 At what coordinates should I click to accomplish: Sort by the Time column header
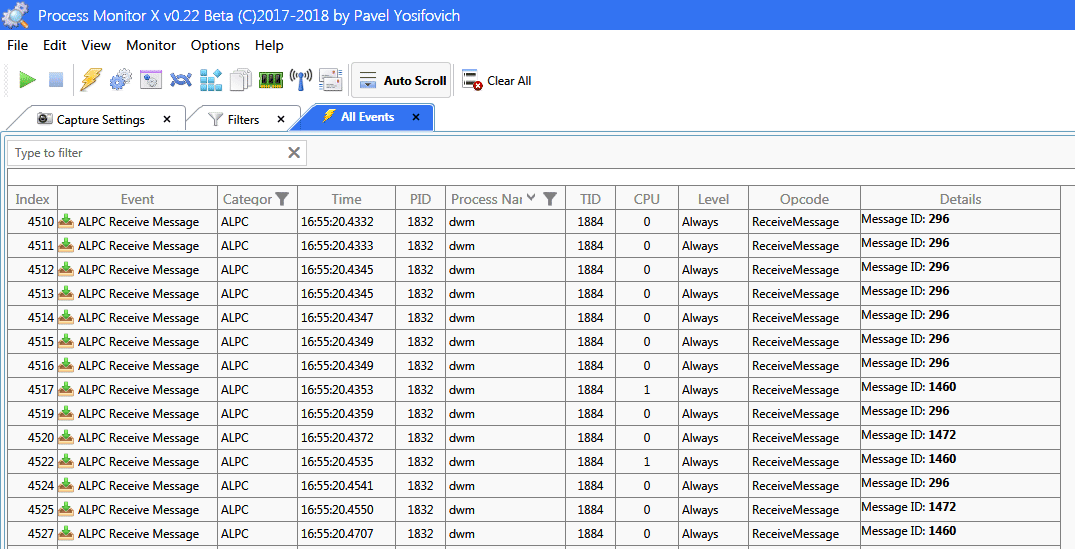(x=346, y=199)
